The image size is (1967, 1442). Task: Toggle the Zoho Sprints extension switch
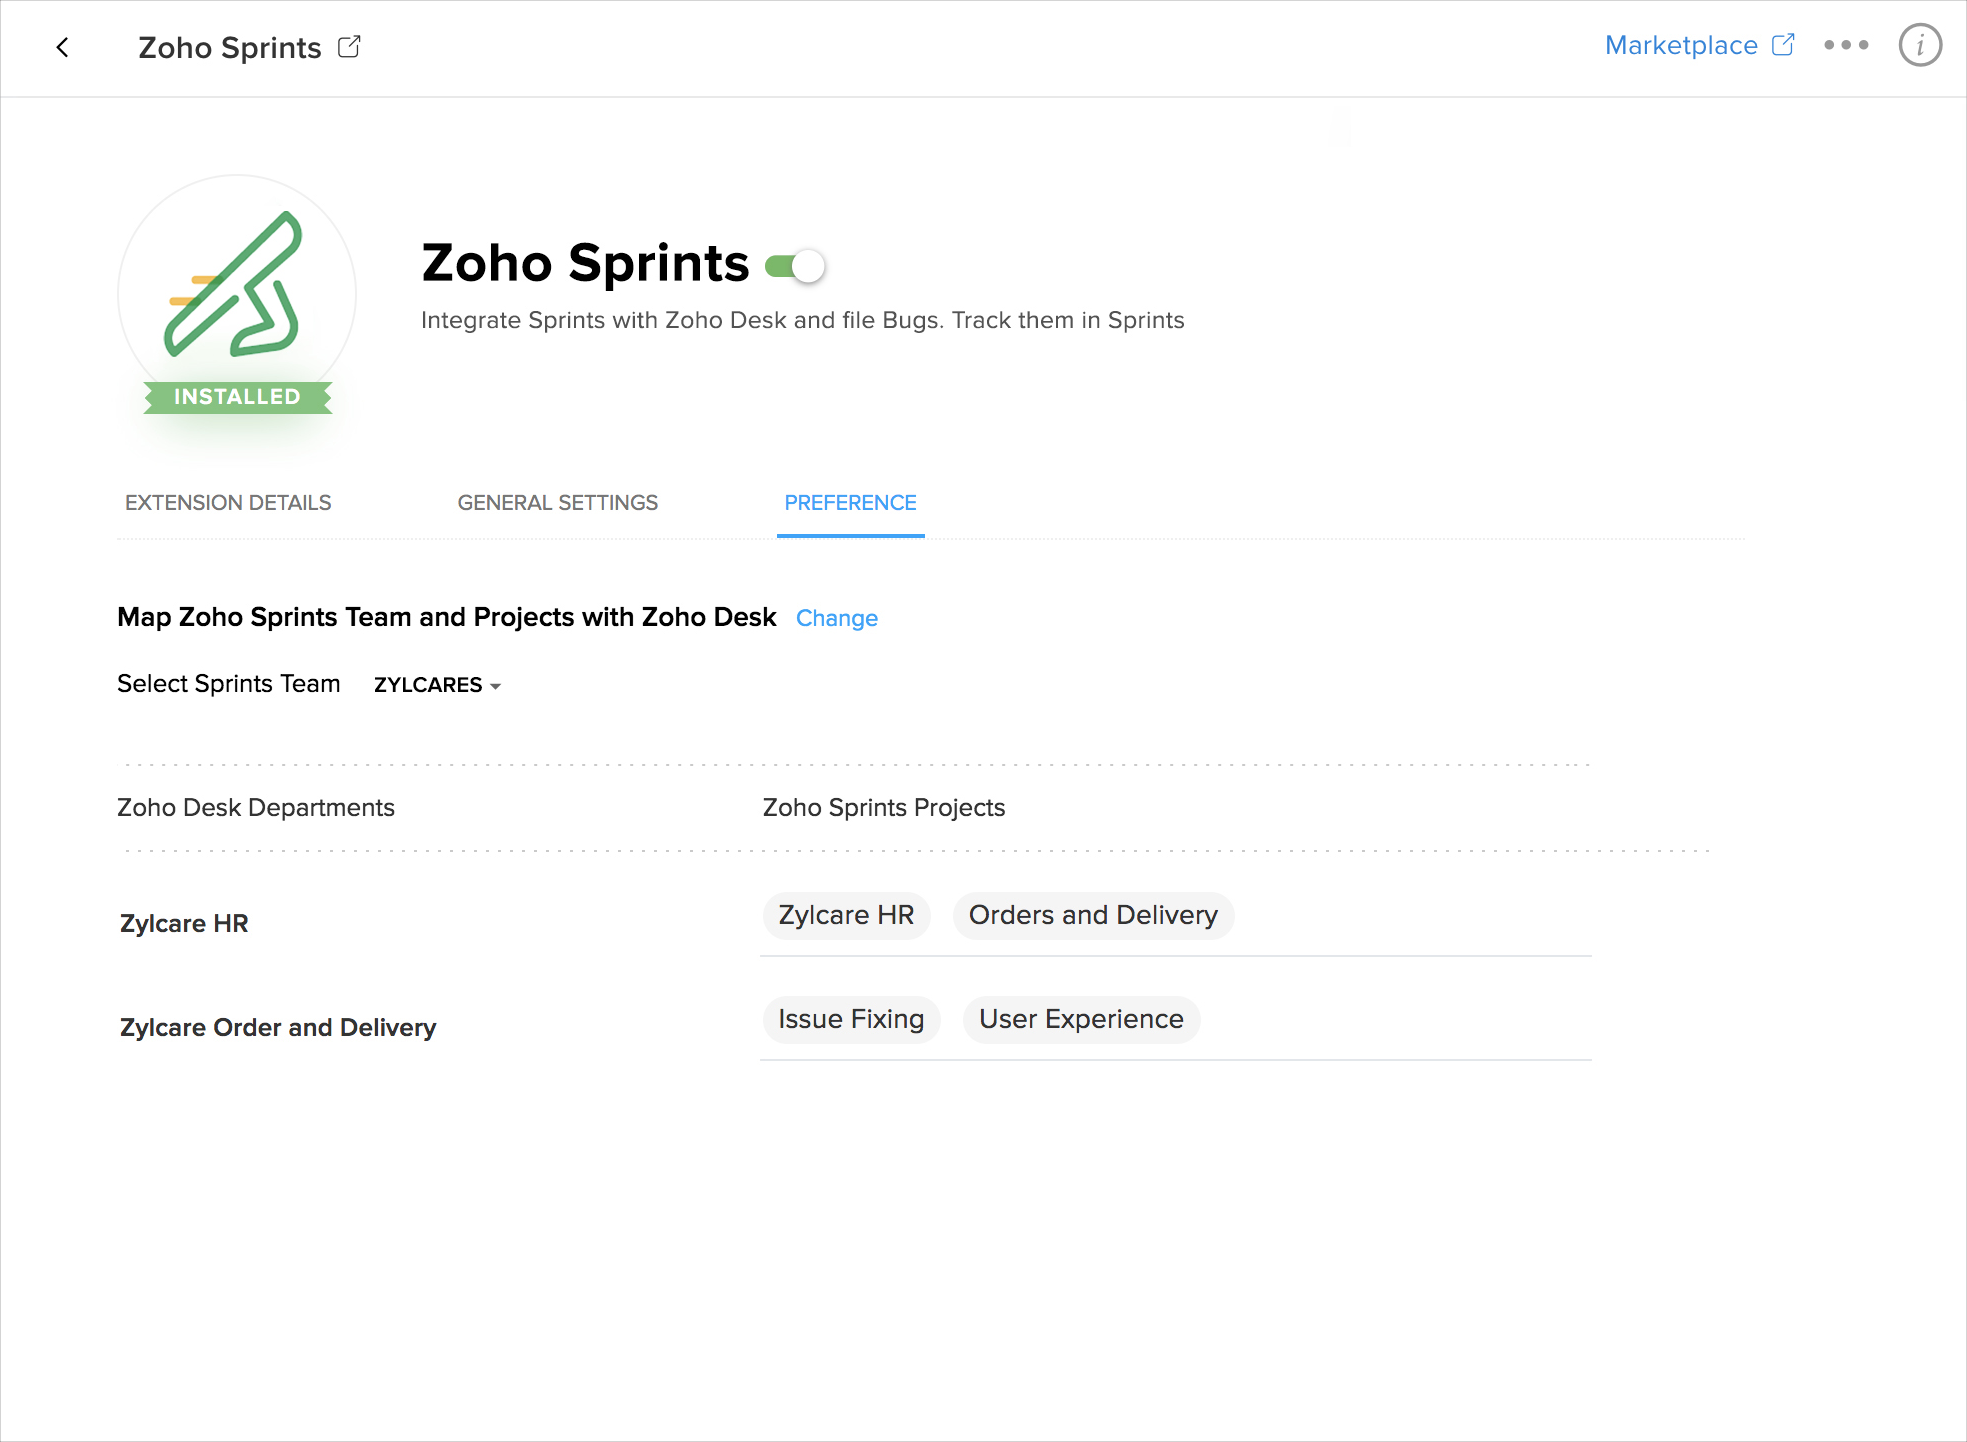click(796, 267)
